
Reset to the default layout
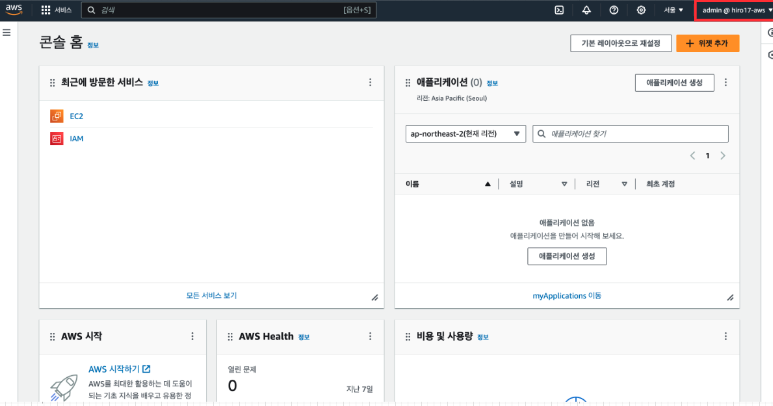point(621,43)
